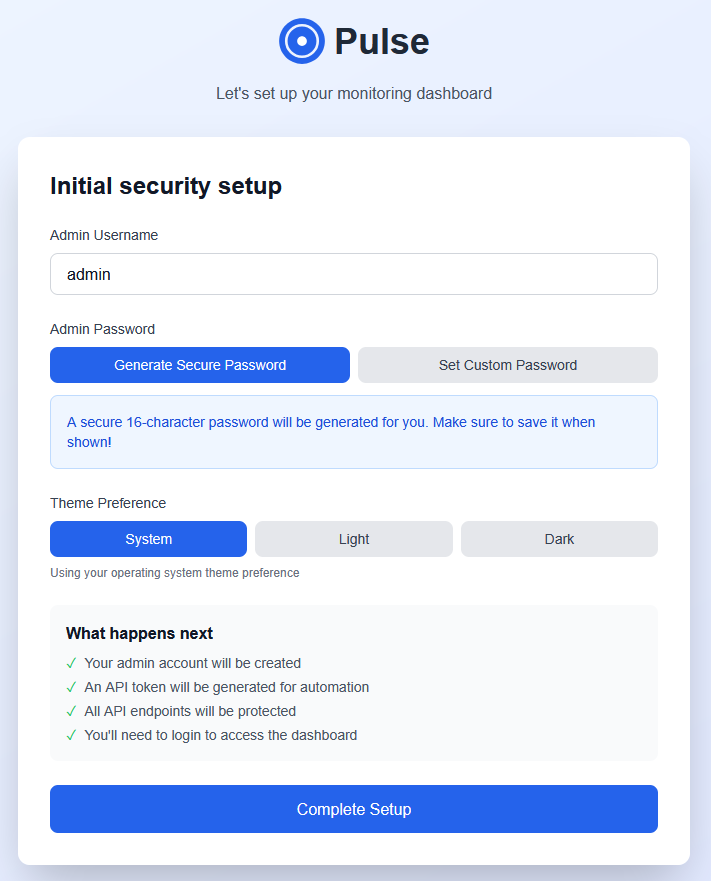Click the checkmark next to API token item
Image resolution: width=711 pixels, height=881 pixels.
pyautogui.click(x=71, y=687)
